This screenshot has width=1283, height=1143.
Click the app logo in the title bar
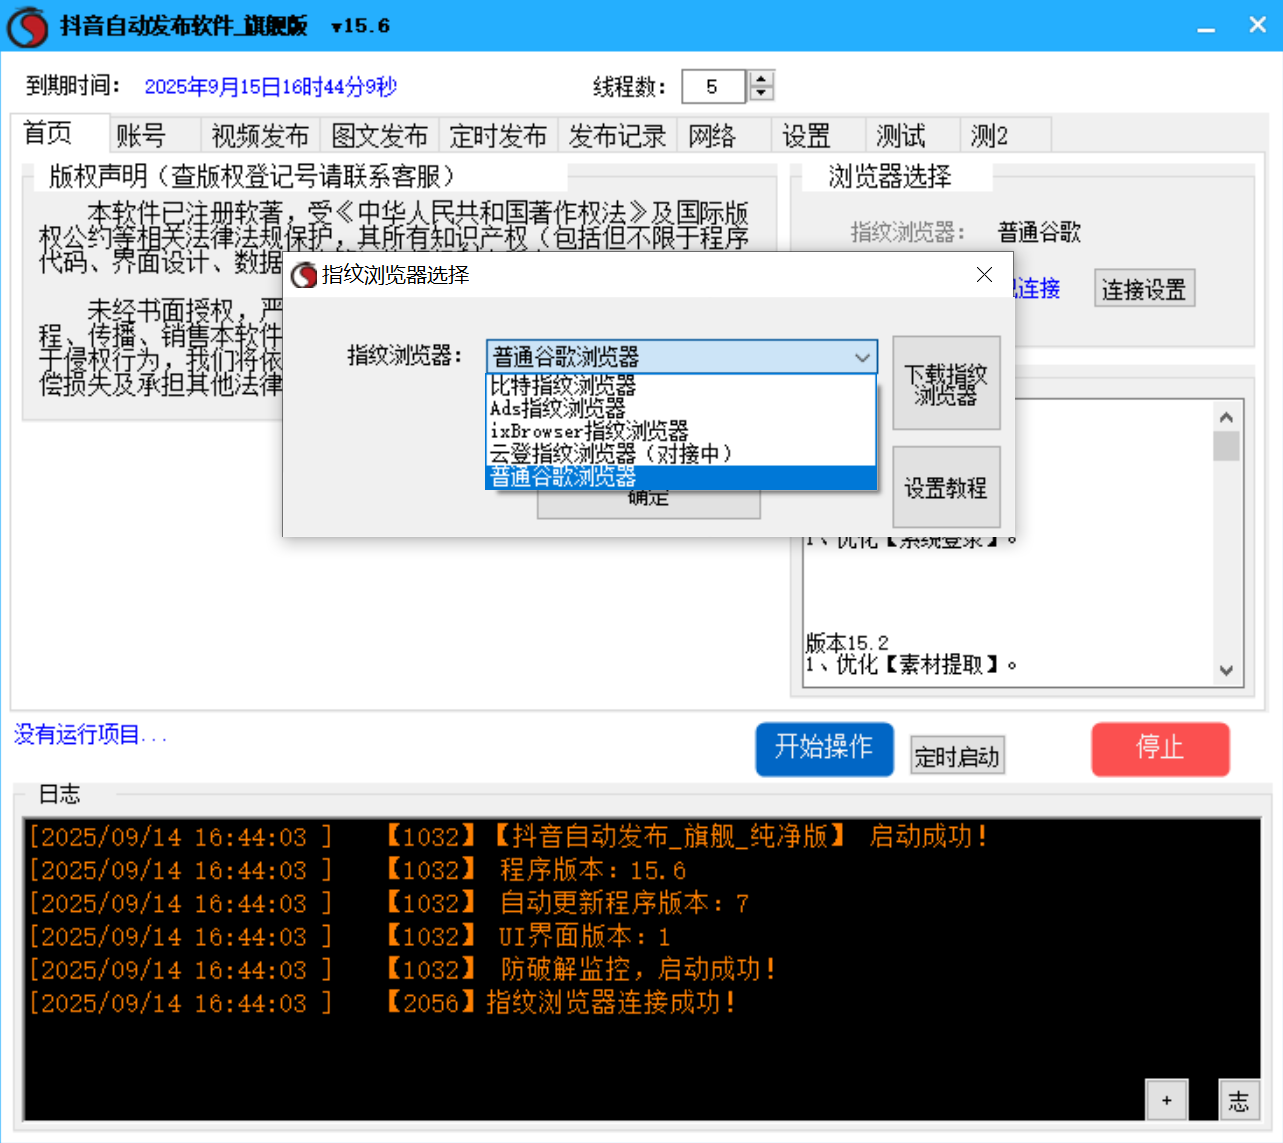(x=26, y=26)
